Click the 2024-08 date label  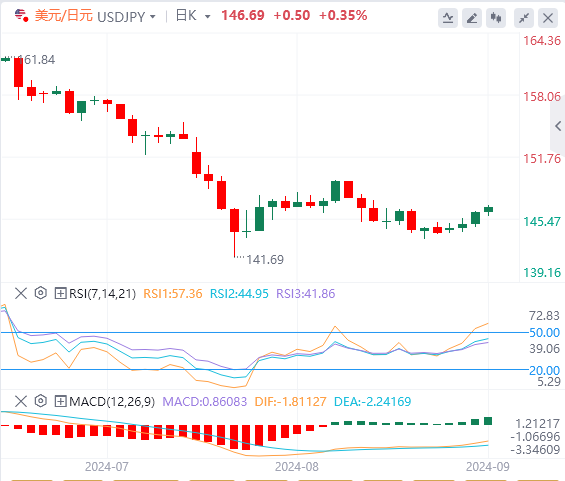[297, 467]
